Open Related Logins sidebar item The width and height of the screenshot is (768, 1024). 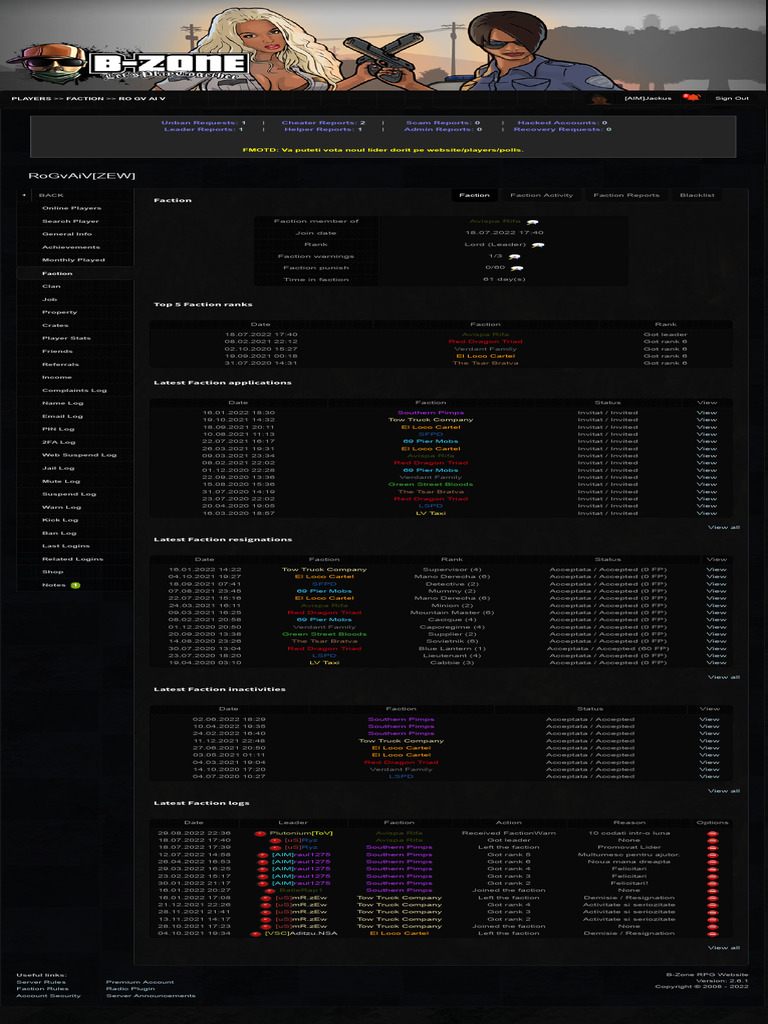(x=72, y=559)
